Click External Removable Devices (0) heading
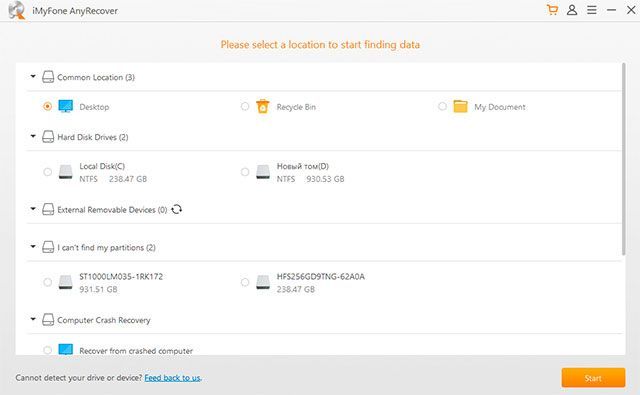640x395 pixels. coord(112,210)
